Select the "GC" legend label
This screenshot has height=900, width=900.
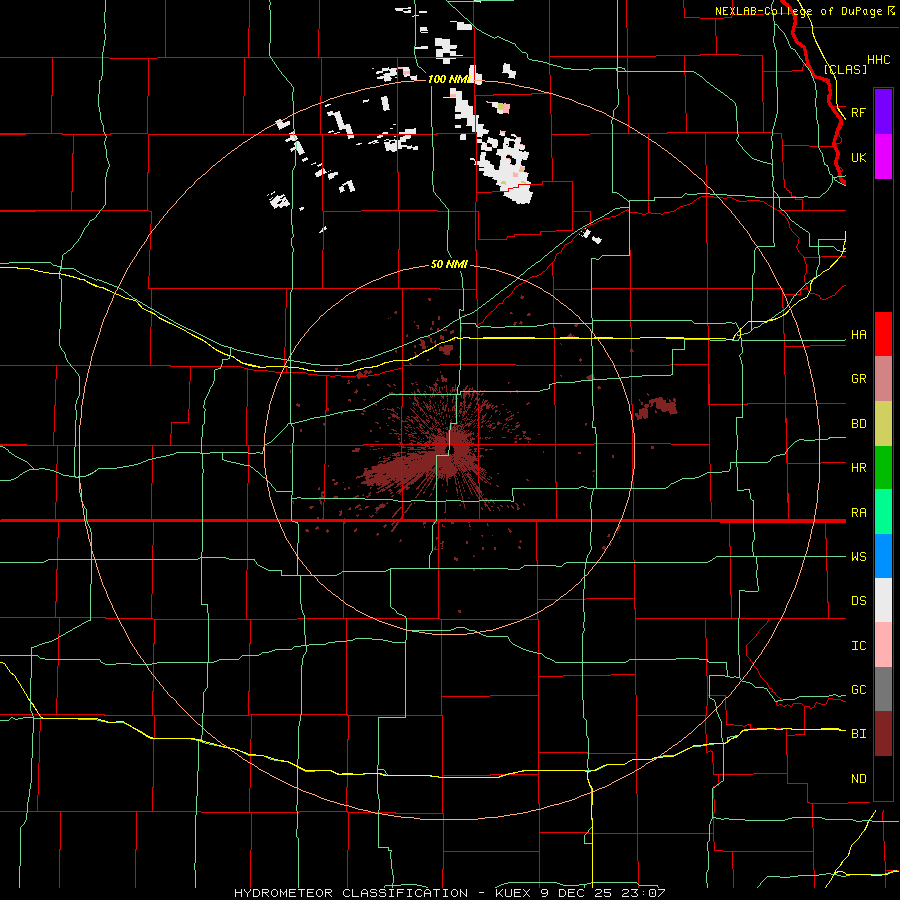tap(858, 690)
